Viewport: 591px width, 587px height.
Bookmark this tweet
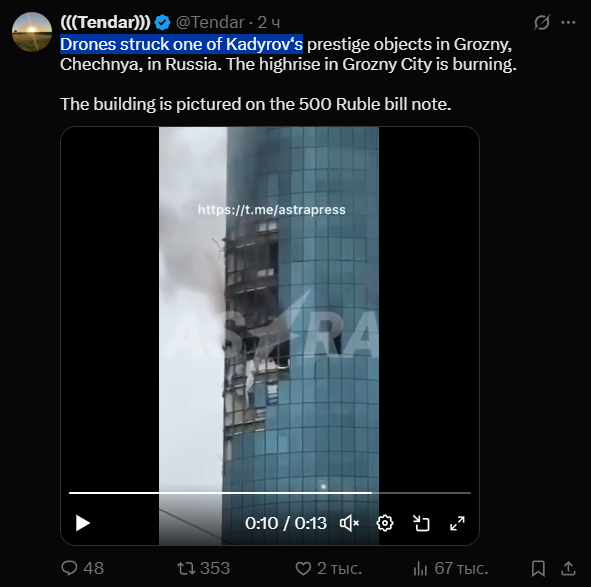538,568
